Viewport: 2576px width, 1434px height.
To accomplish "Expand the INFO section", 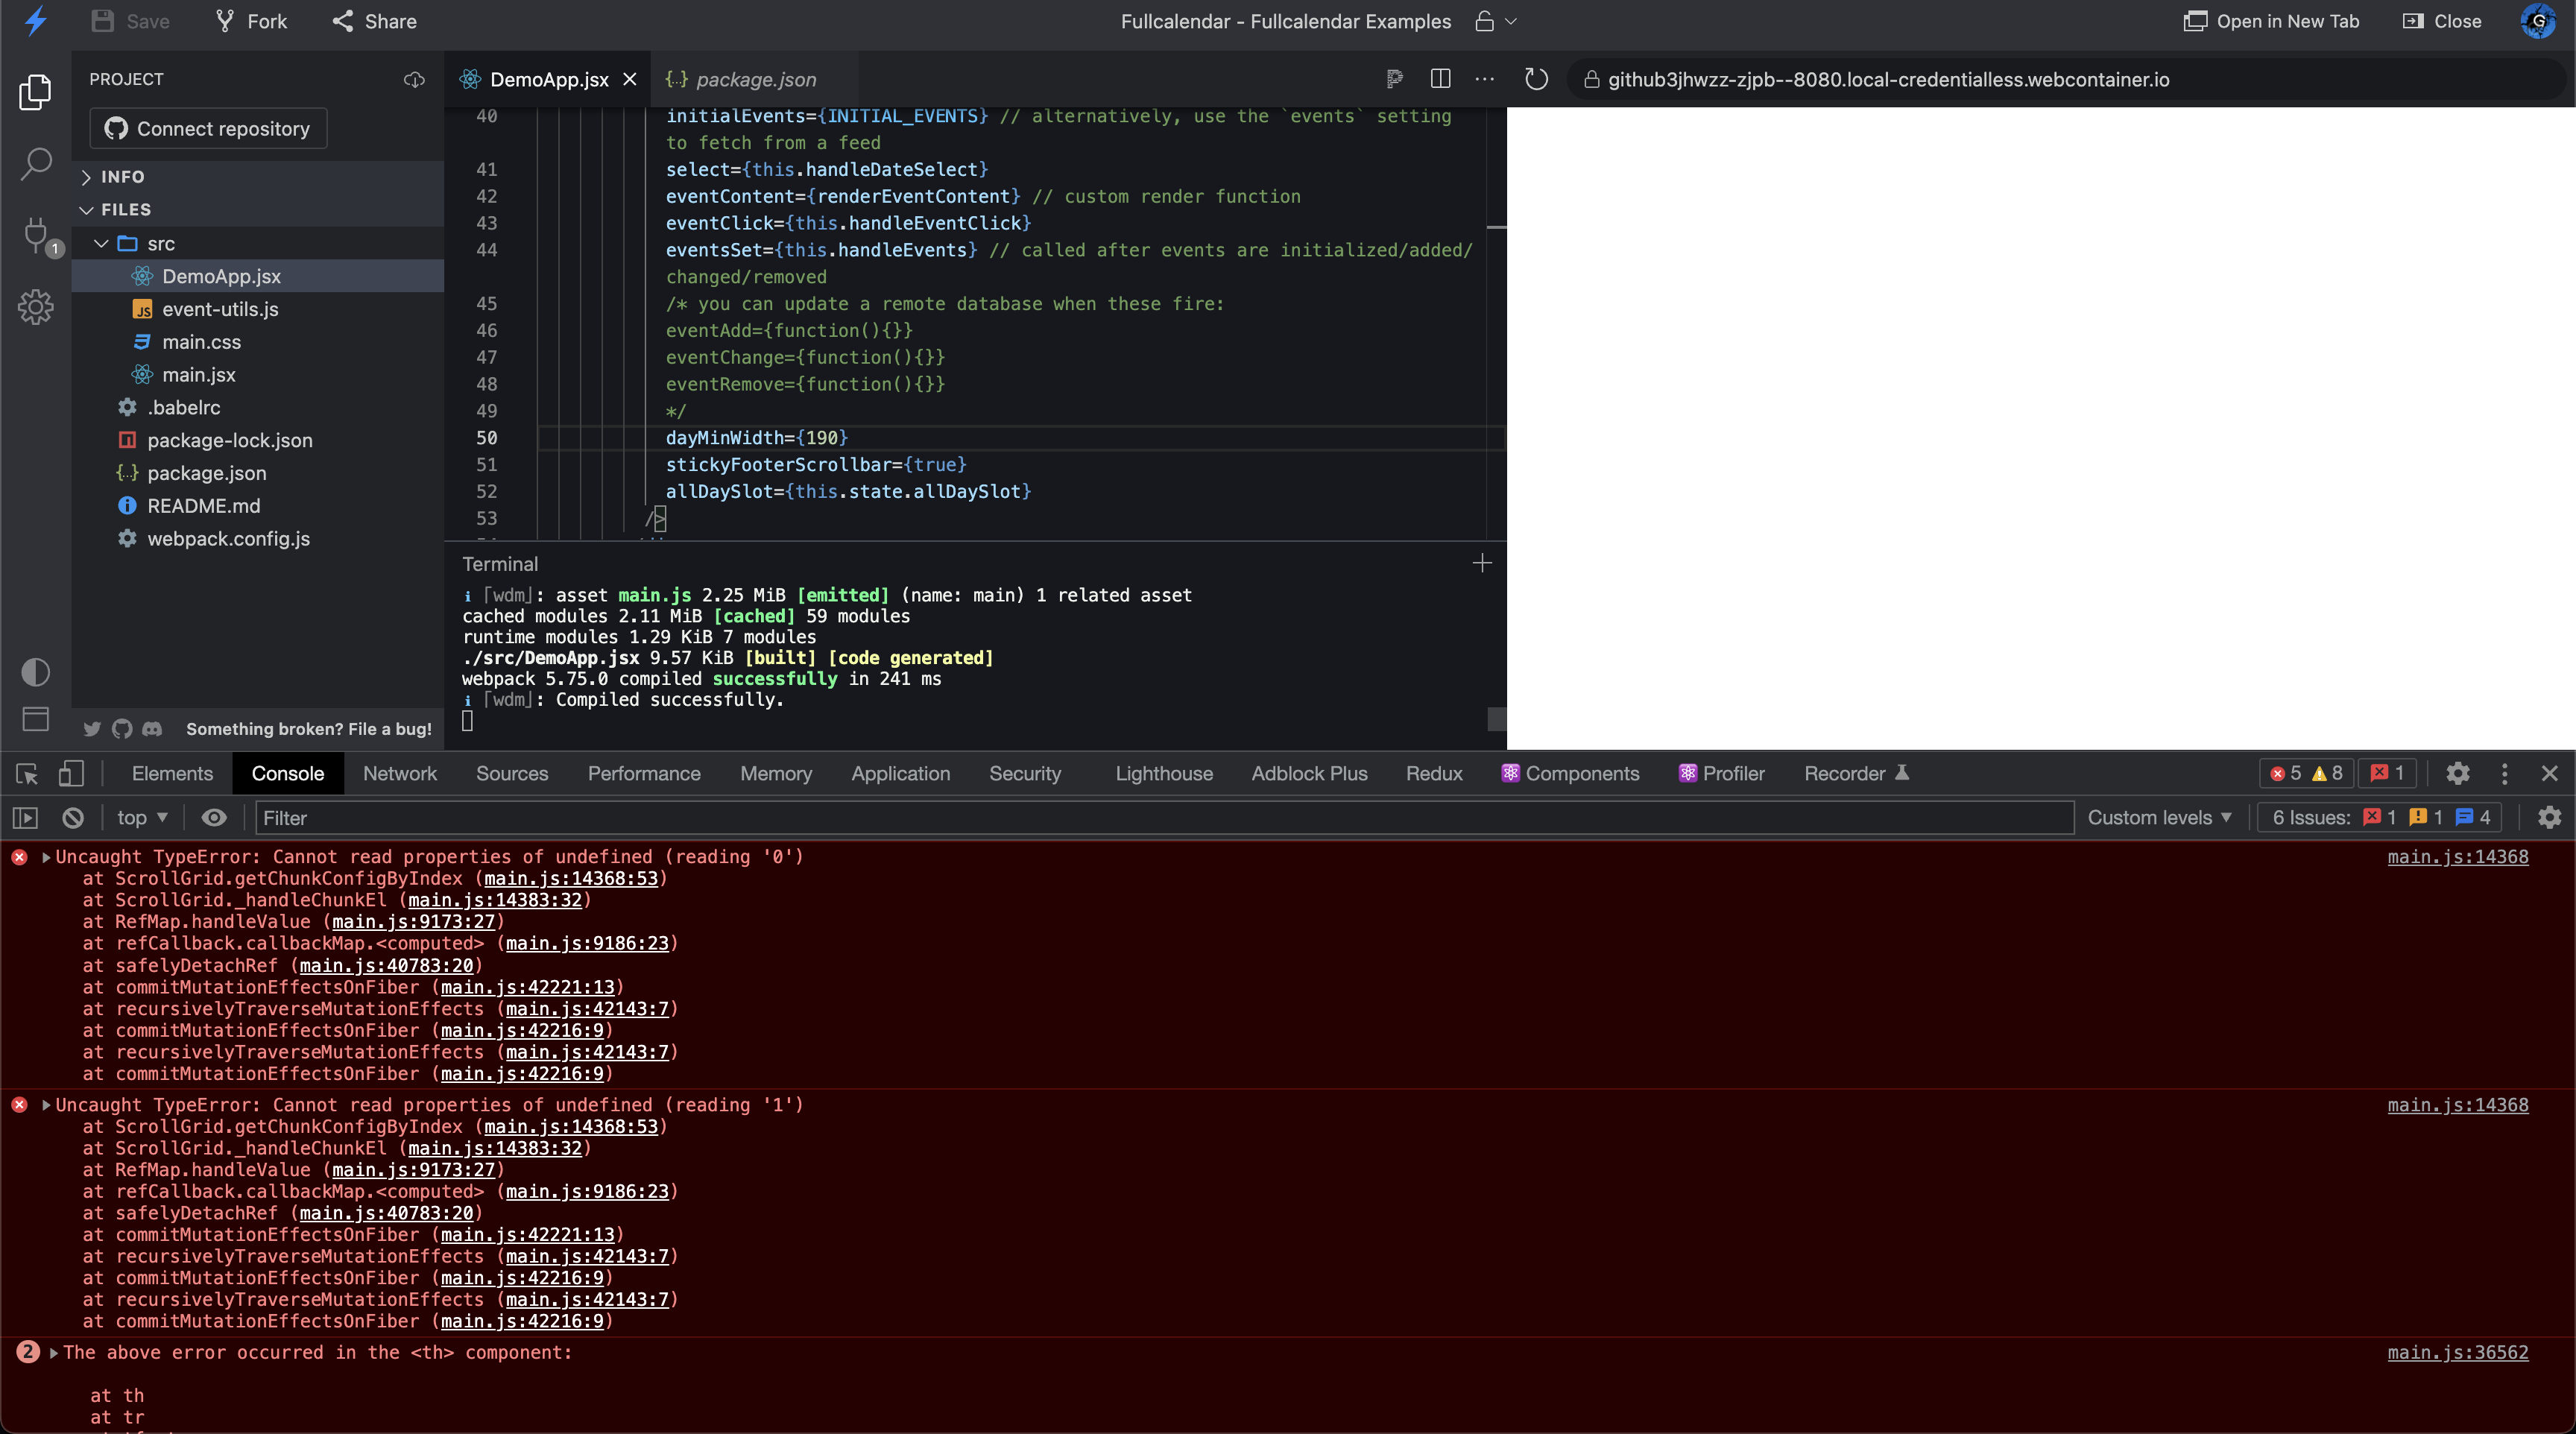I will coord(122,176).
